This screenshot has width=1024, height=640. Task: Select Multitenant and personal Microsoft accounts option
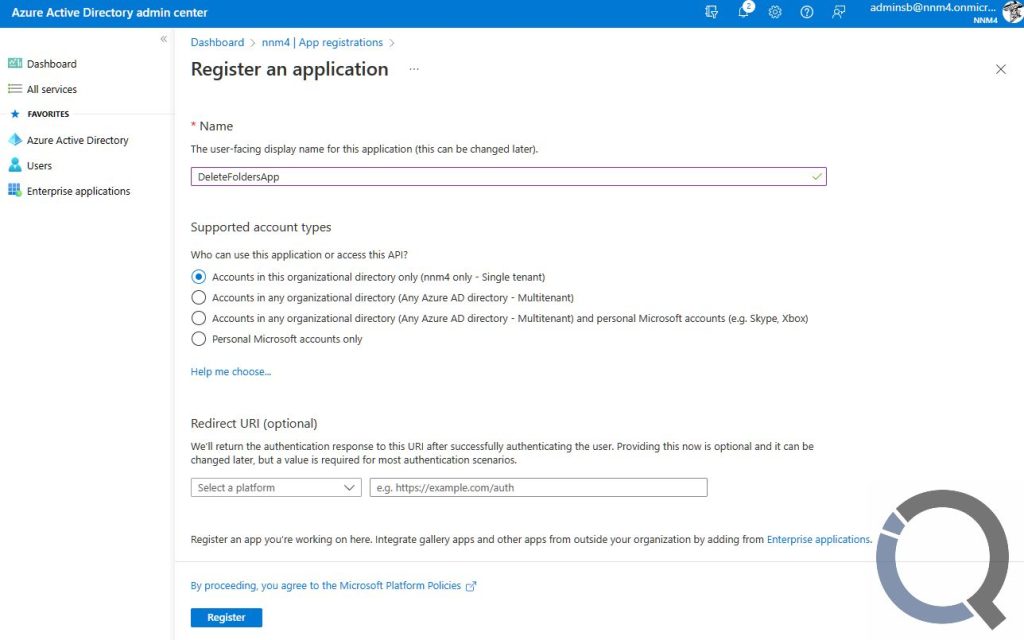pos(199,319)
